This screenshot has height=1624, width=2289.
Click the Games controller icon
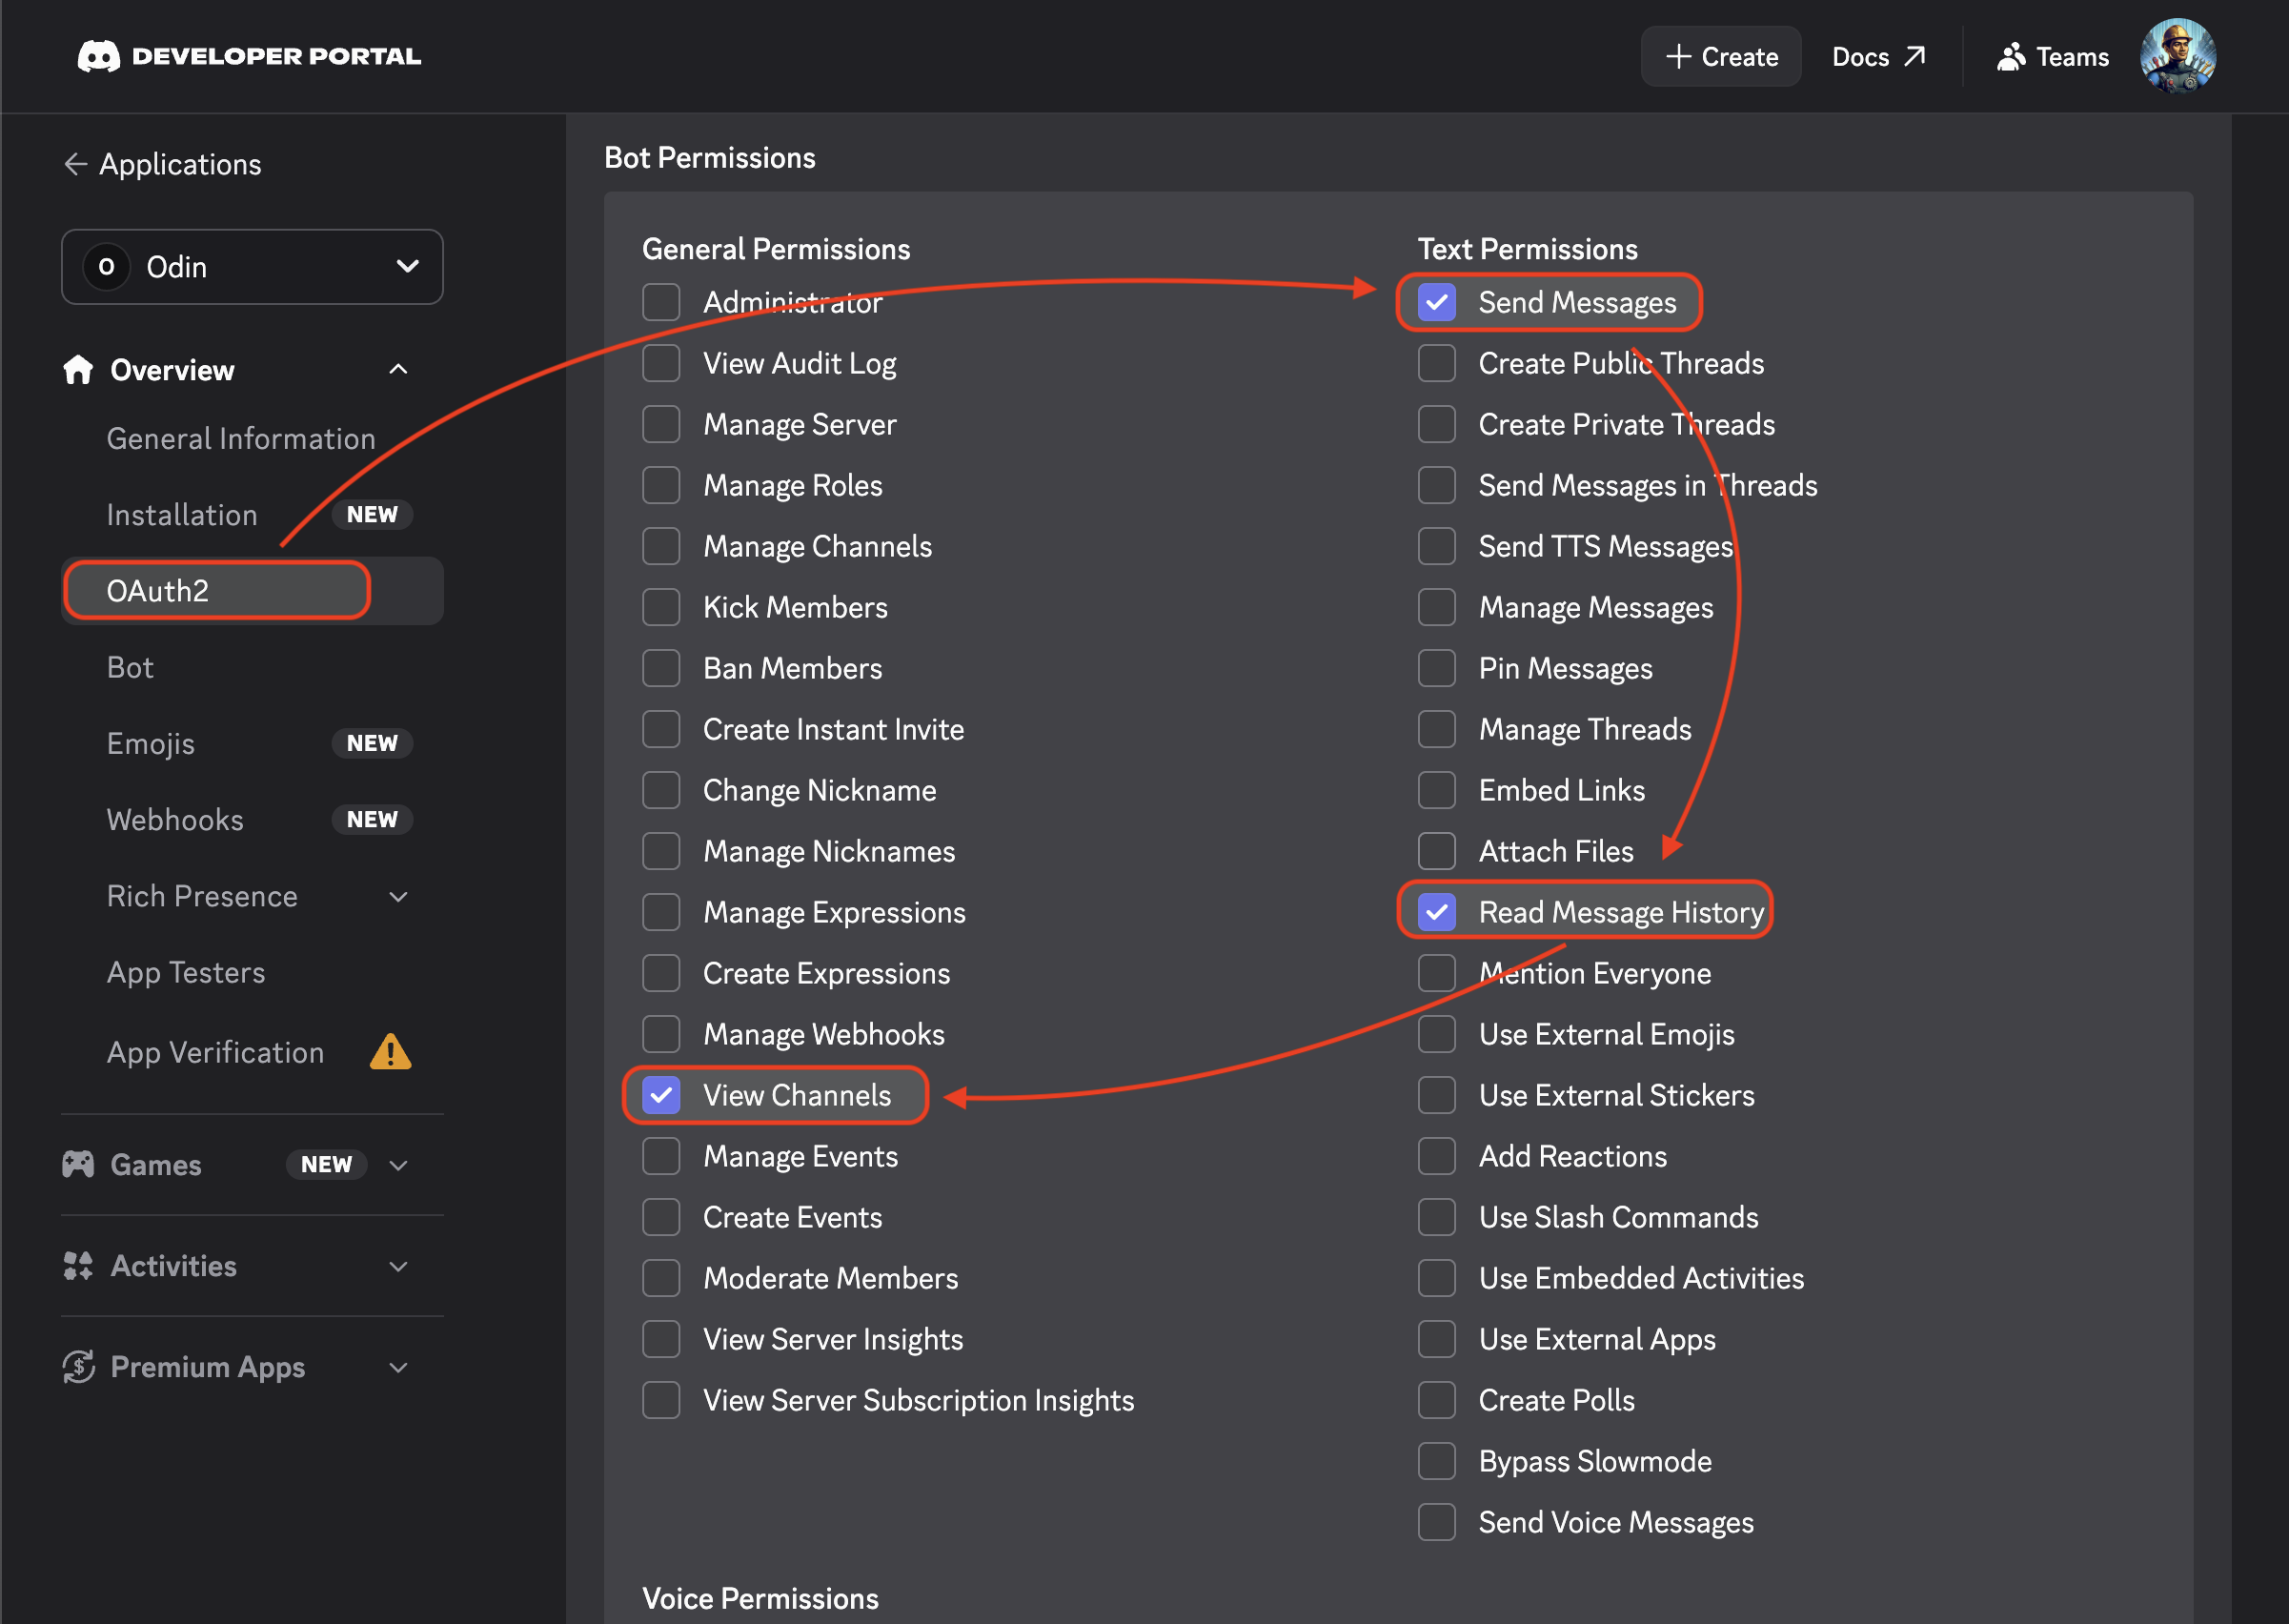pyautogui.click(x=78, y=1164)
